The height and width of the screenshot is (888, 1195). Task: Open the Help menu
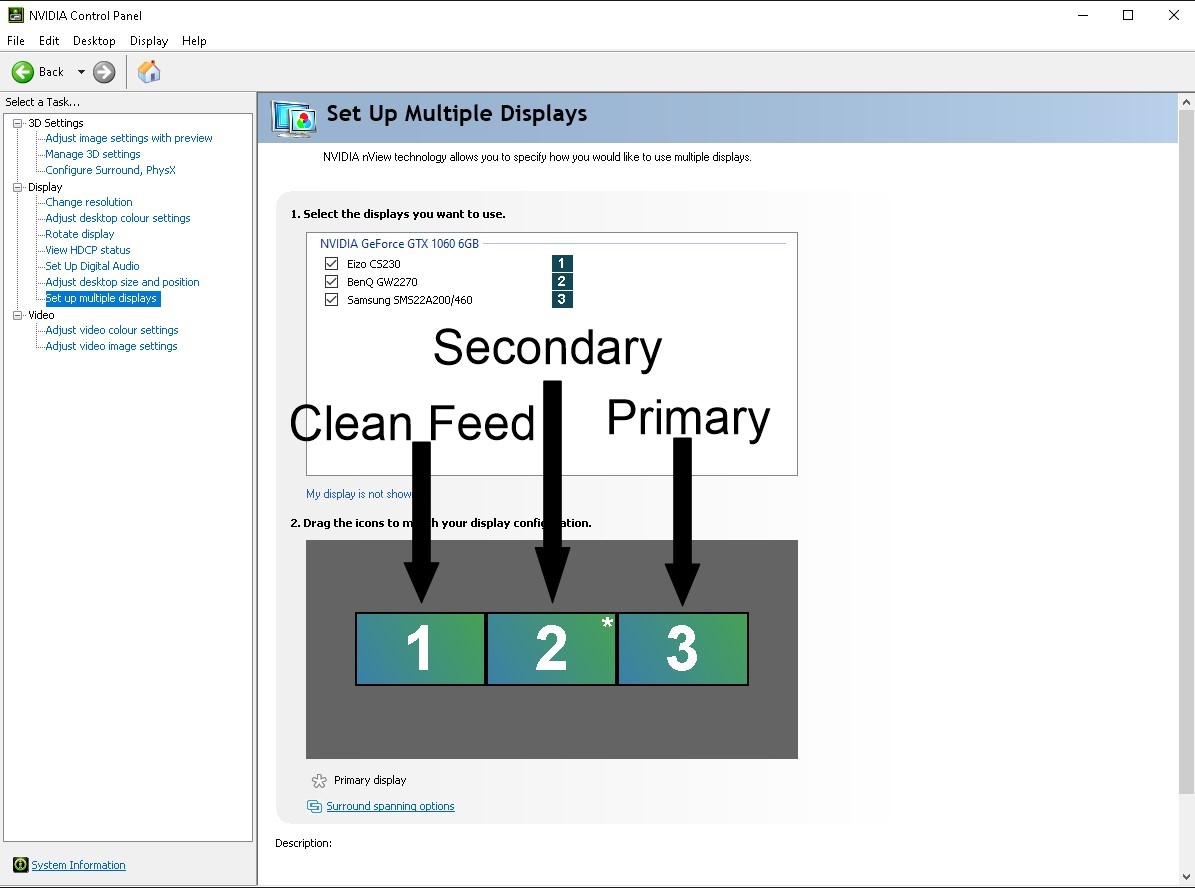194,40
